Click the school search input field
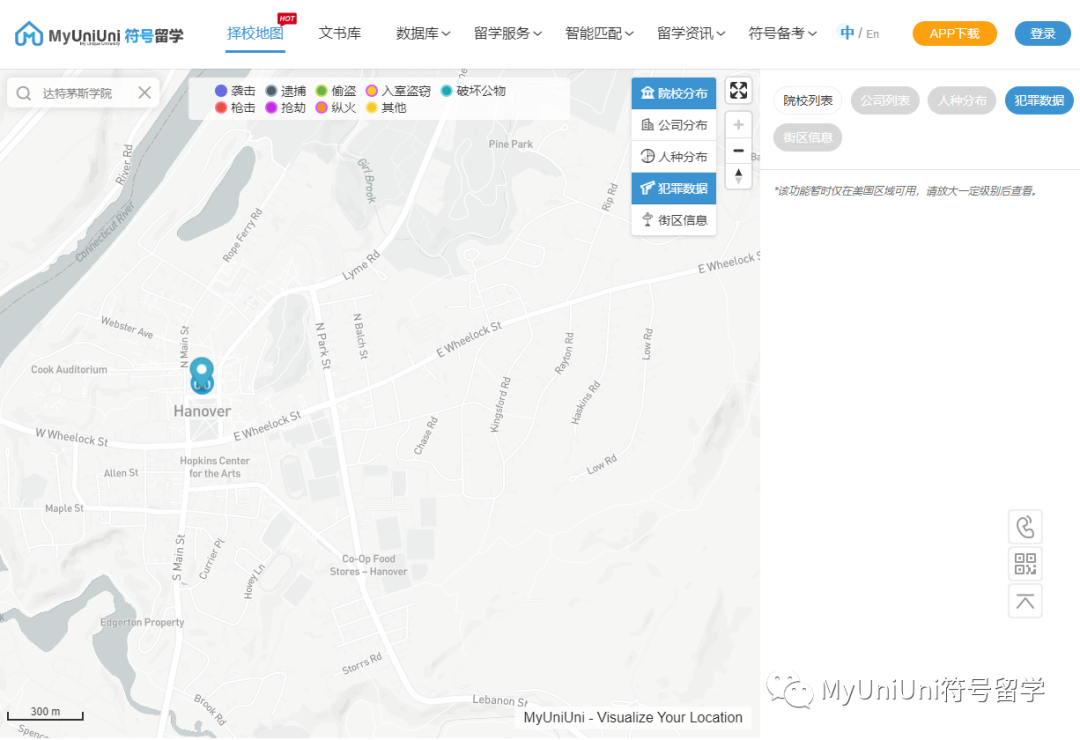 pos(80,92)
